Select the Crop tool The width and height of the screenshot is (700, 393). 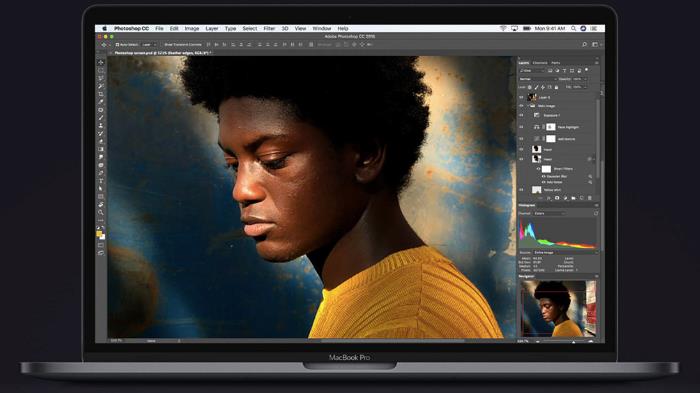(x=101, y=94)
